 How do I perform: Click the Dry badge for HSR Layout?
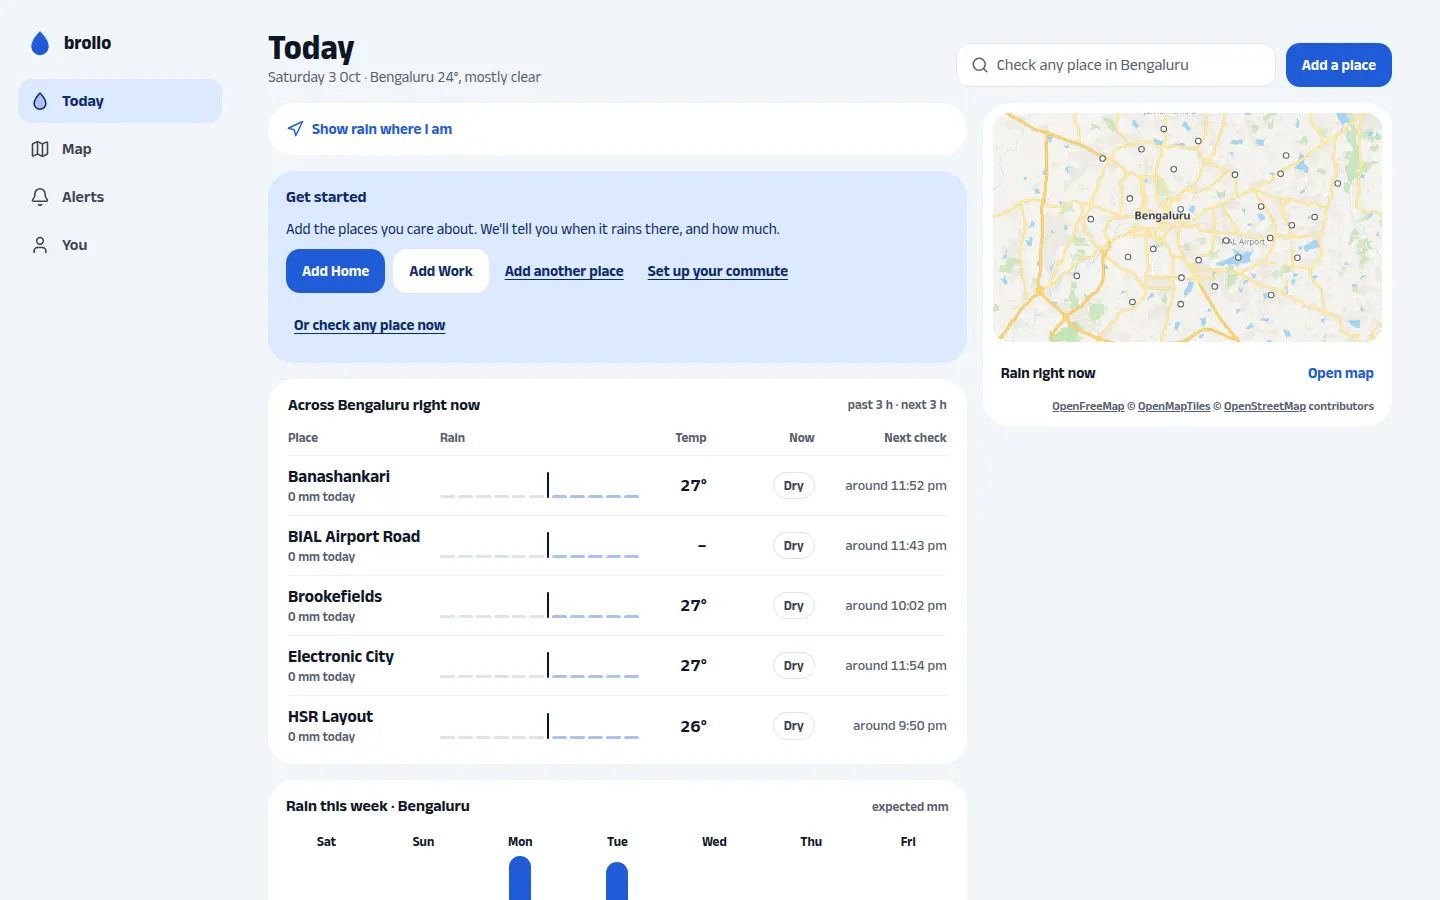794,726
